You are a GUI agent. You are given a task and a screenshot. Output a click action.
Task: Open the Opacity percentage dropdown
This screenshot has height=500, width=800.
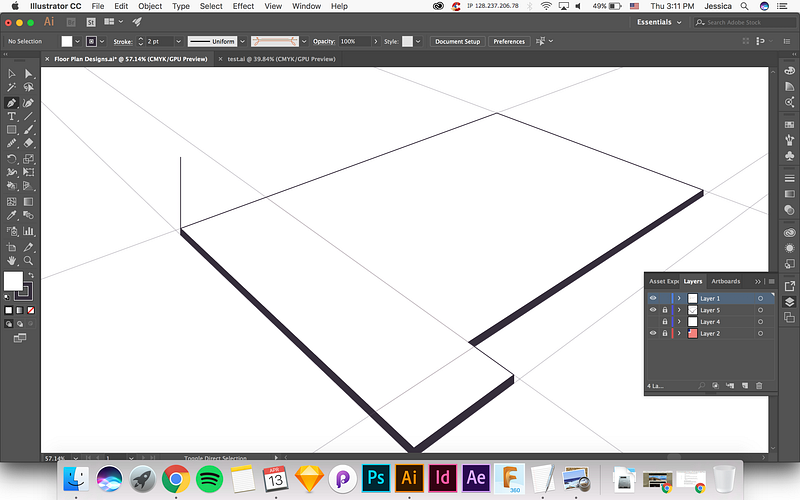(374, 42)
